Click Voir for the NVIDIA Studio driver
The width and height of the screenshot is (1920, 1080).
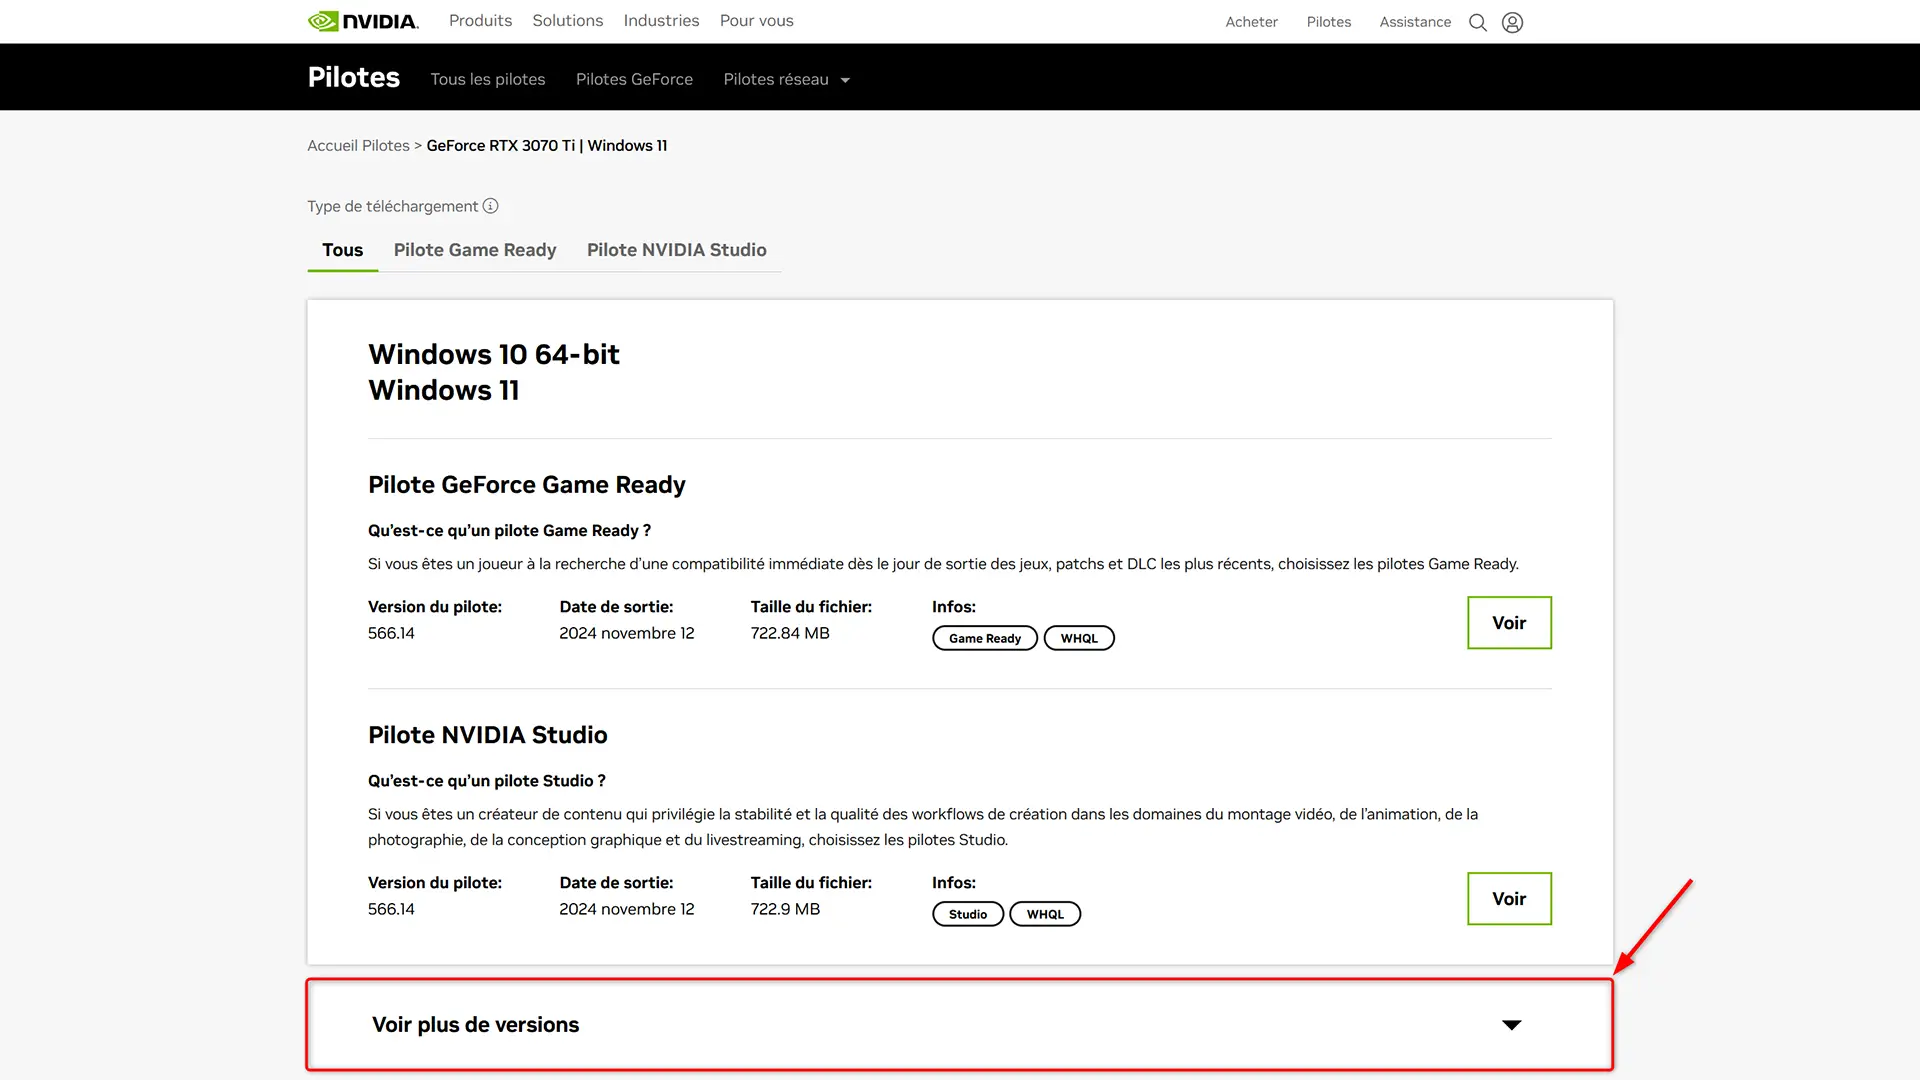click(1509, 899)
